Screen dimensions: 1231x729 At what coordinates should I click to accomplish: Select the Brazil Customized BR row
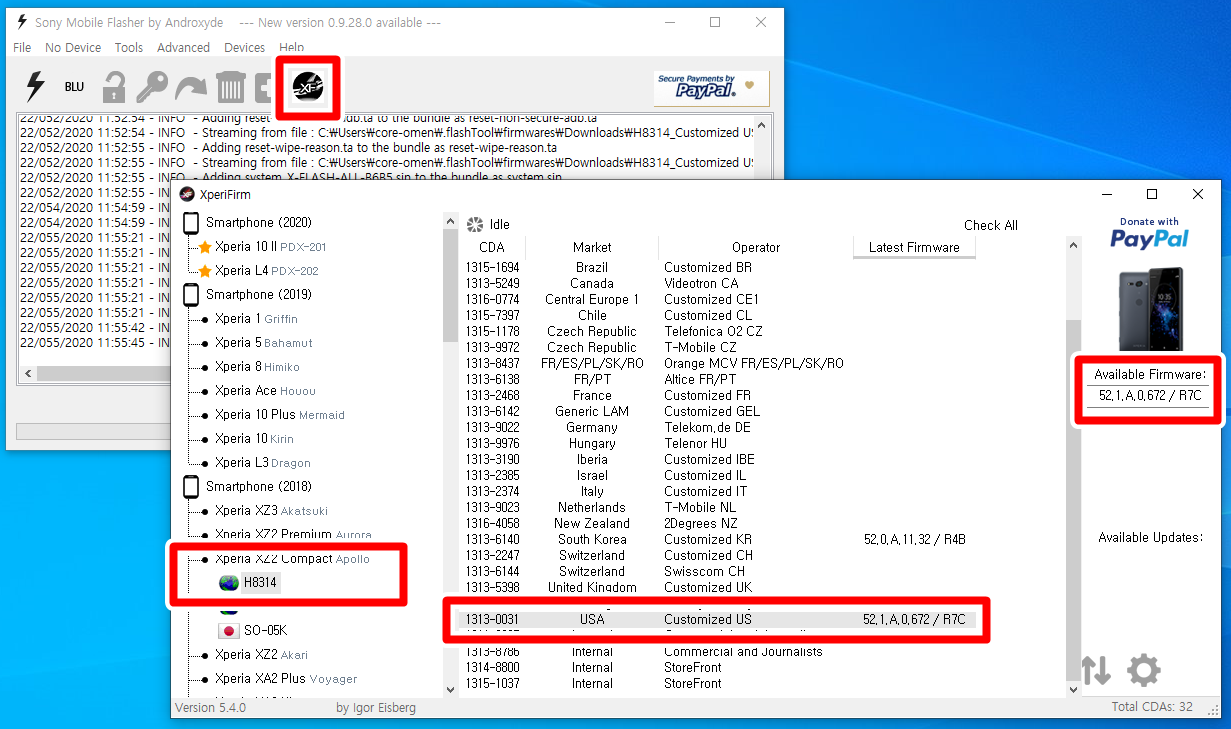click(x=716, y=267)
